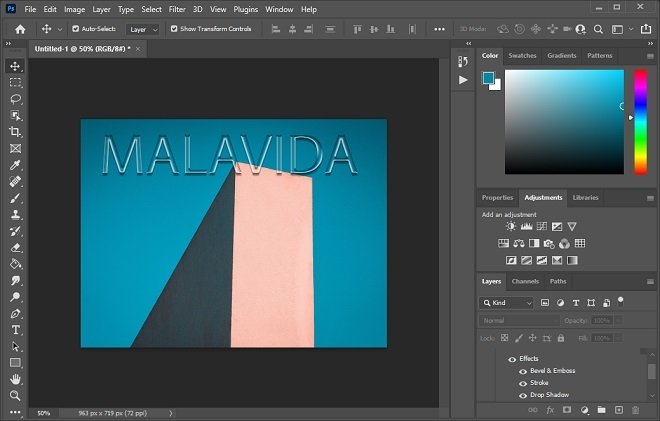Open the status bar info arrow
Screen dimensions: 660x421
(x=170, y=413)
